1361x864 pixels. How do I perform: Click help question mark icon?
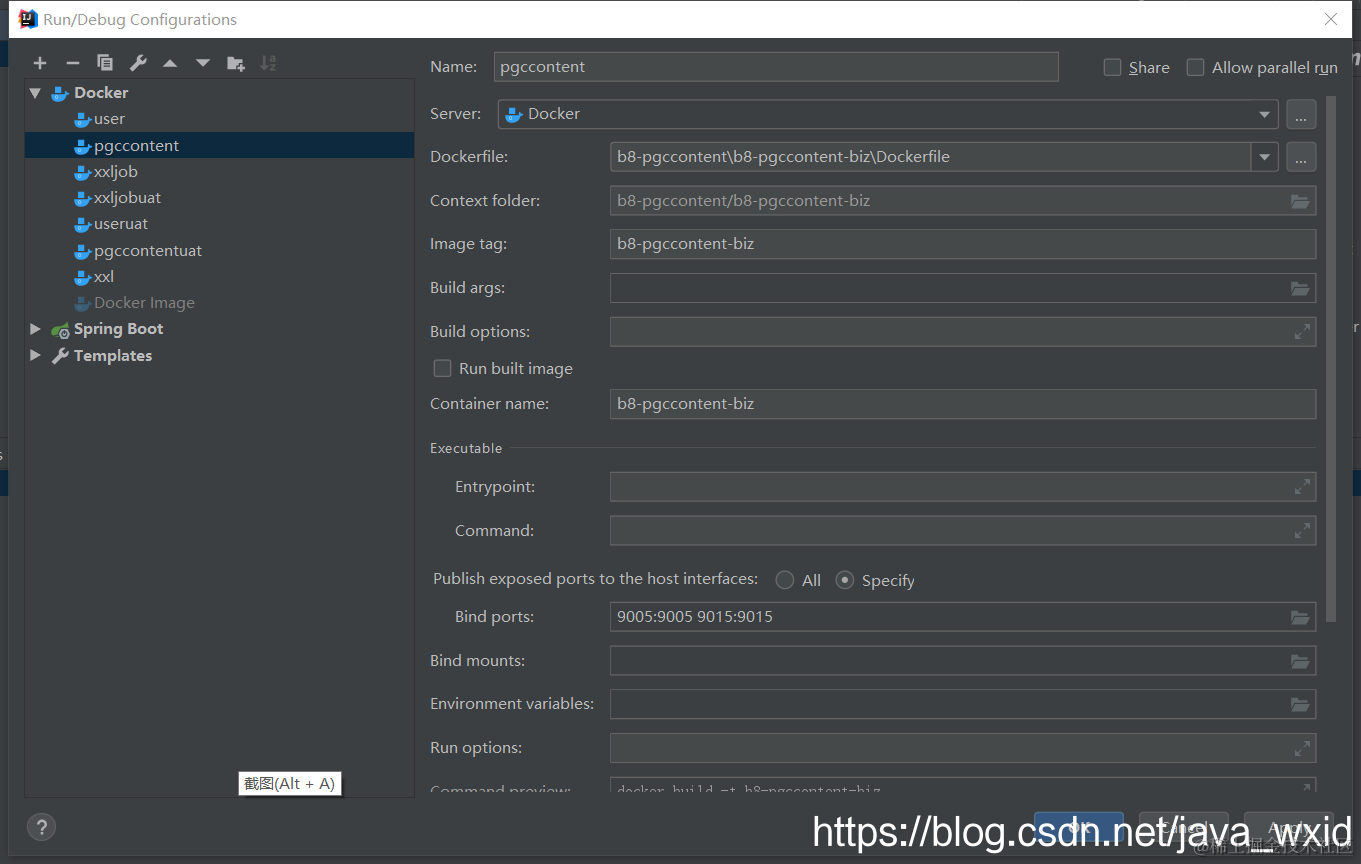(41, 827)
